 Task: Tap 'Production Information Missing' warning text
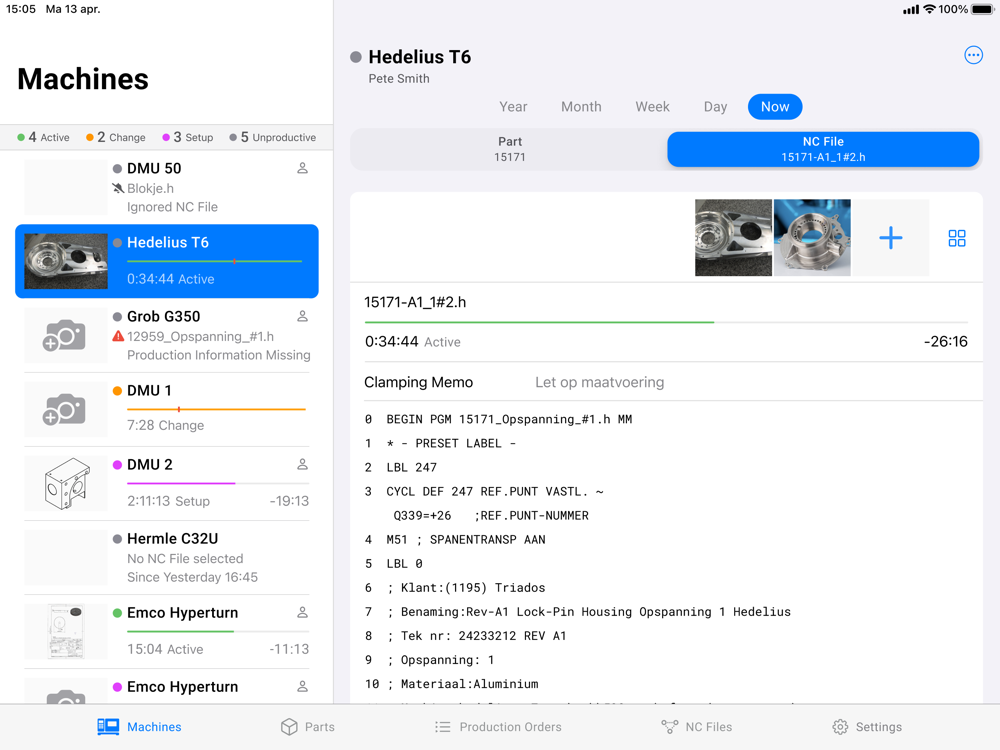(x=219, y=355)
